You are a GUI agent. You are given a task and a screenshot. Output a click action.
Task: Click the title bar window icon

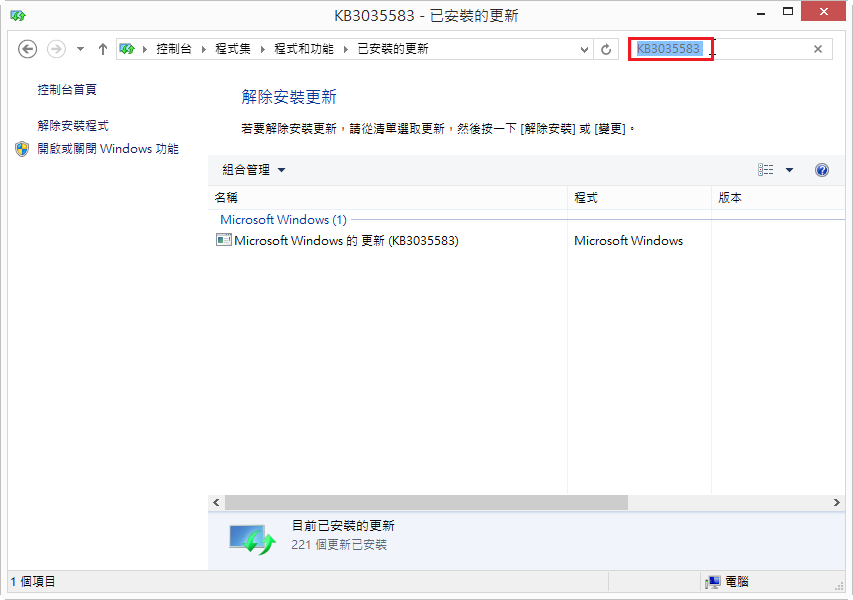click(x=18, y=16)
